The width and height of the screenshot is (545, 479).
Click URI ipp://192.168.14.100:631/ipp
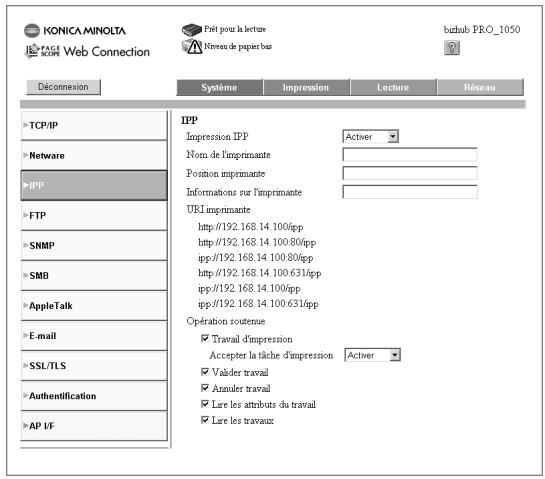click(258, 303)
